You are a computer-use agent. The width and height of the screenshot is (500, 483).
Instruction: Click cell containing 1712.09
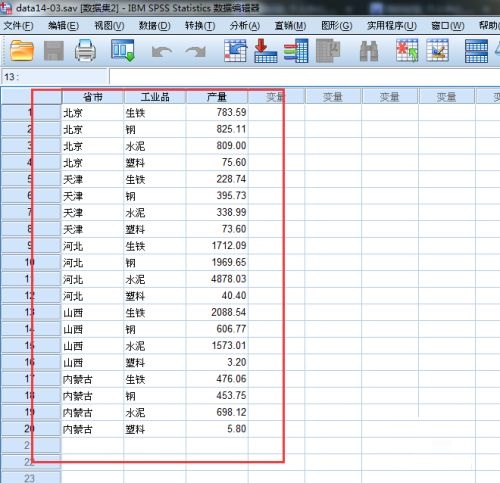tap(217, 246)
